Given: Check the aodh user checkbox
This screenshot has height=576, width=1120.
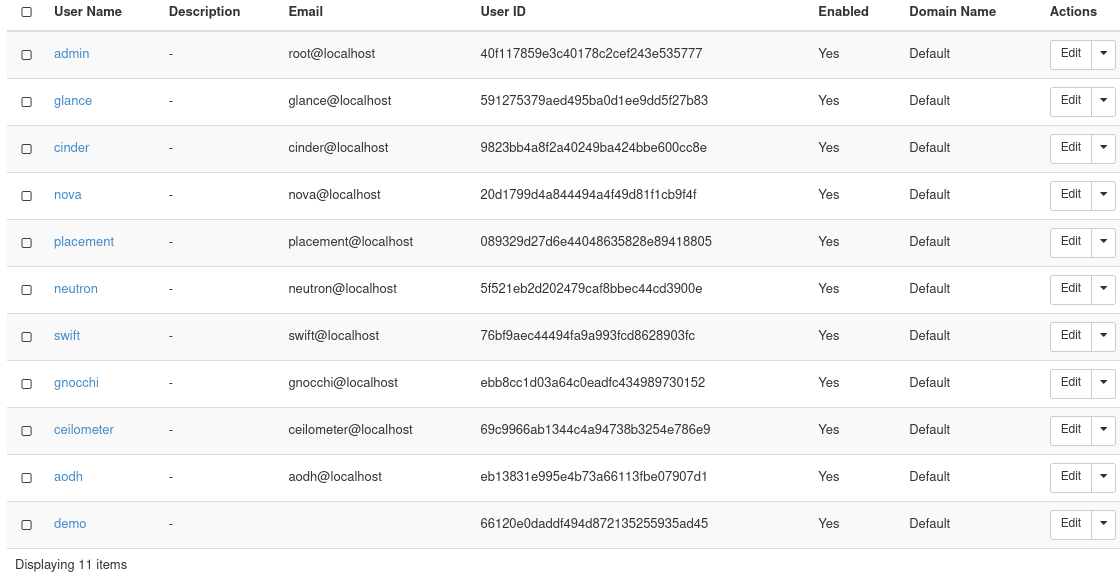Looking at the screenshot, I should [x=26, y=478].
